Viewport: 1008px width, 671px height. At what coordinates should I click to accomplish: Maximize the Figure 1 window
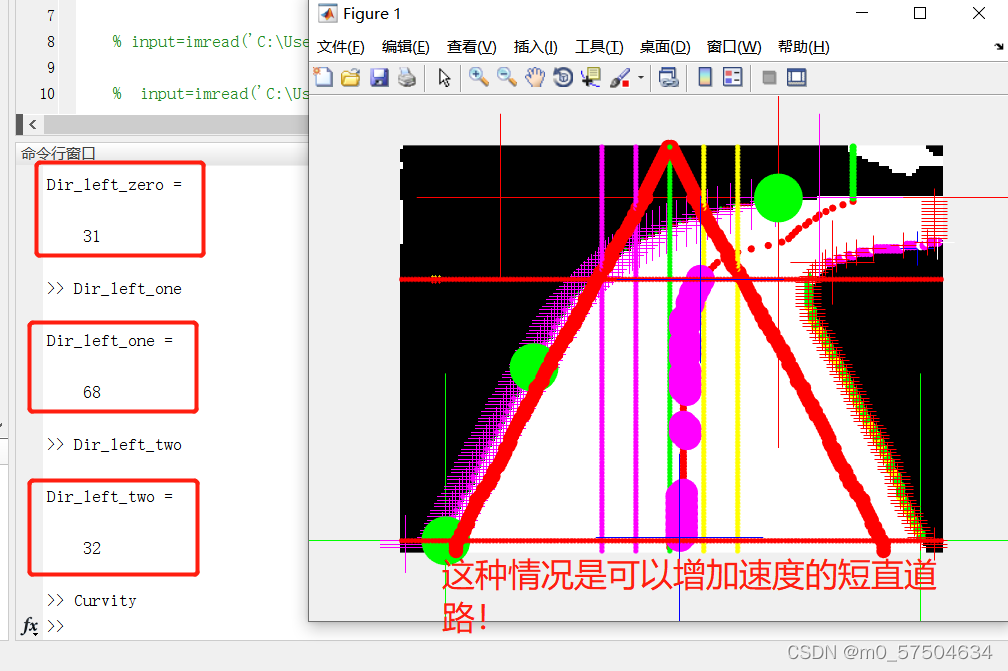(920, 13)
